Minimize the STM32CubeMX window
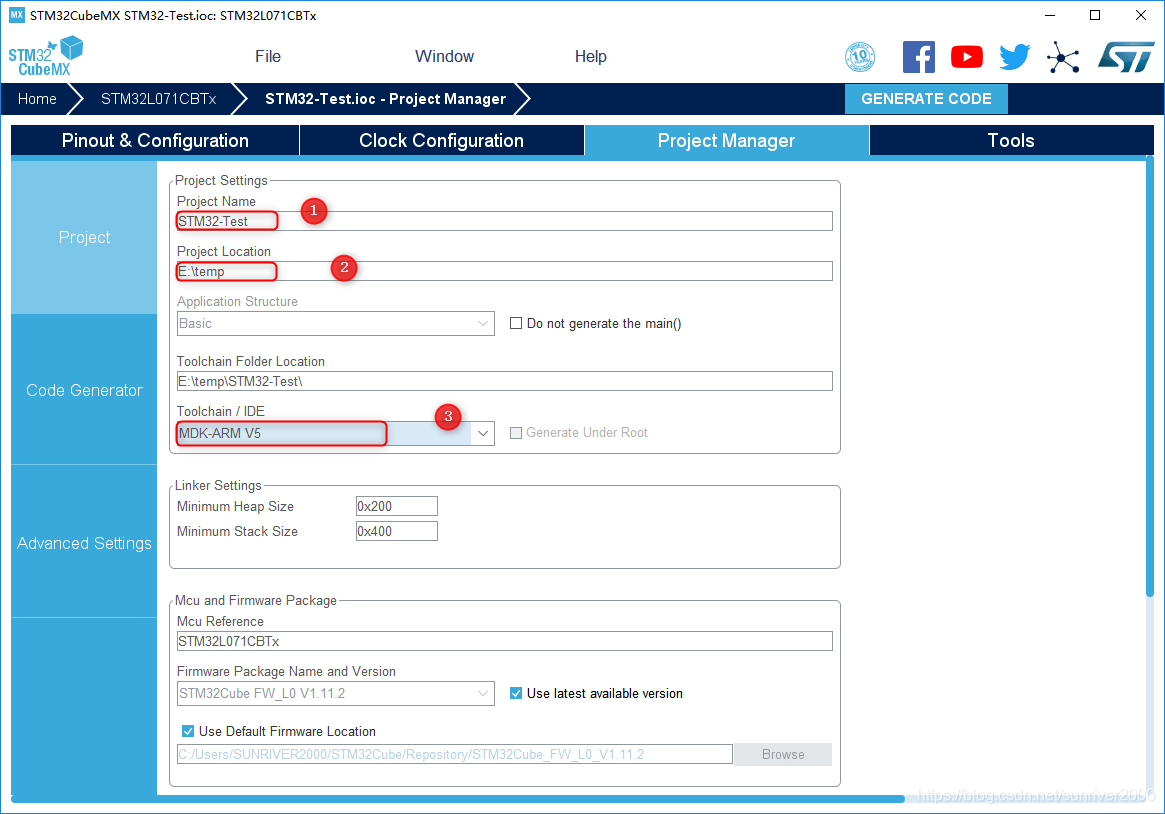The width and height of the screenshot is (1165, 814). (x=1050, y=15)
